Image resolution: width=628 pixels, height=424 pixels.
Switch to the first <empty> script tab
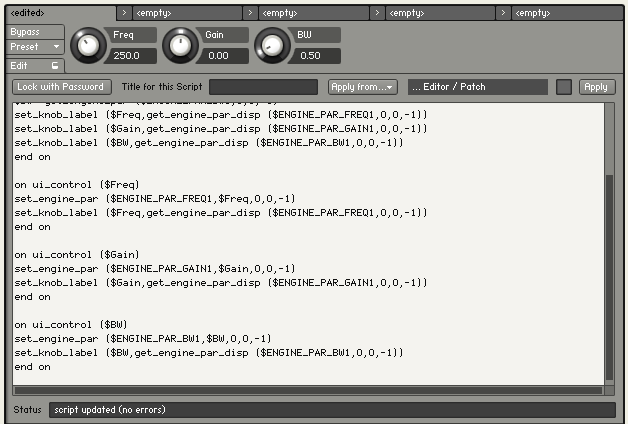click(186, 13)
